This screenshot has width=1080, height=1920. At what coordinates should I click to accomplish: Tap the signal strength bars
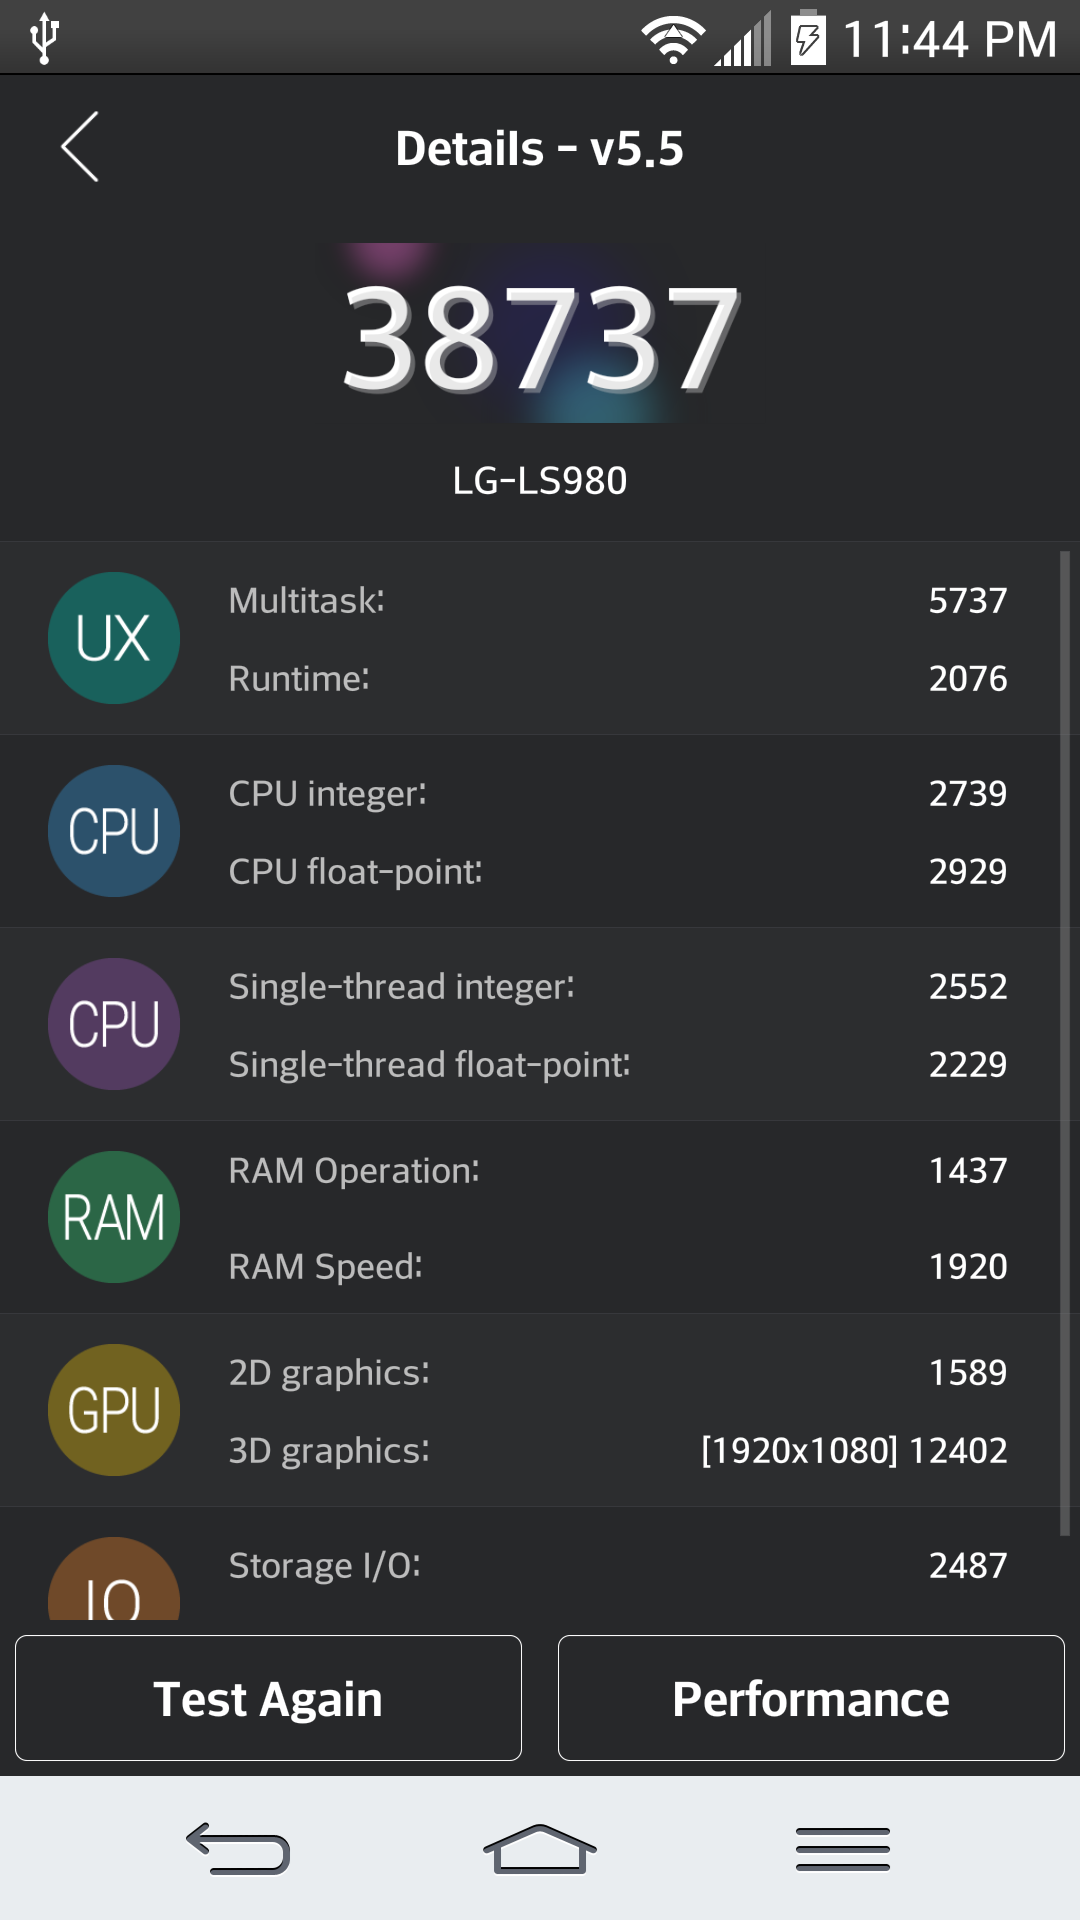743,37
